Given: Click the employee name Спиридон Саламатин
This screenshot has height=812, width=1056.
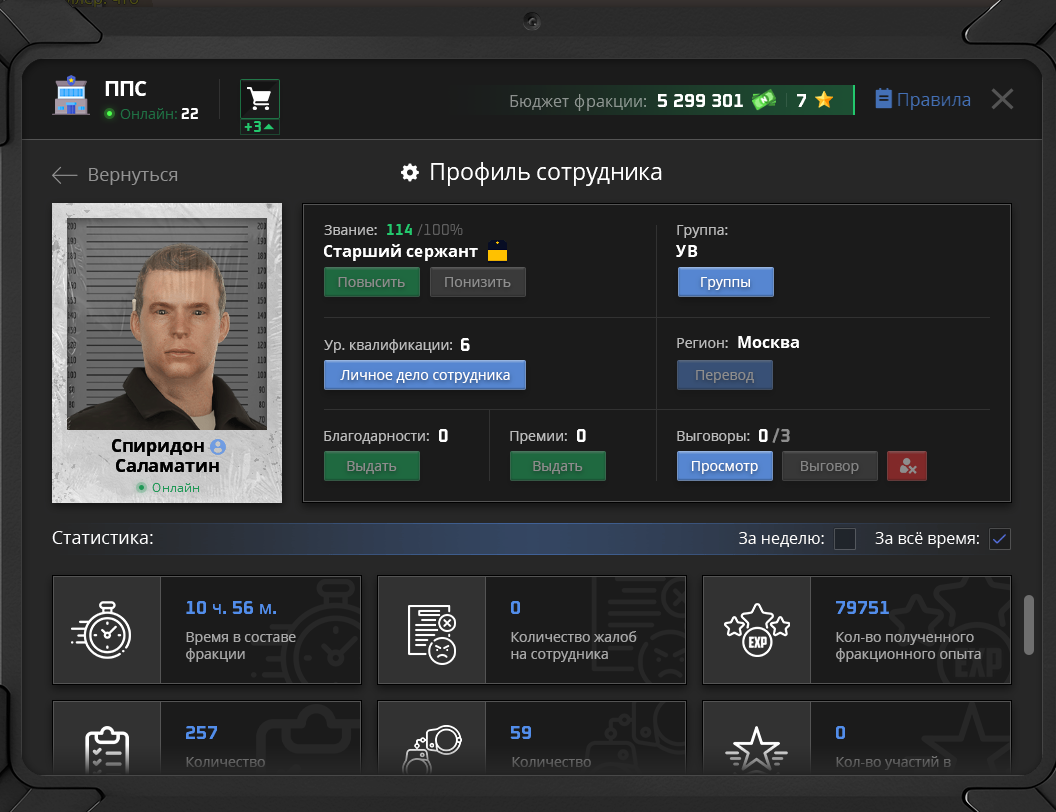Looking at the screenshot, I should click(167, 456).
